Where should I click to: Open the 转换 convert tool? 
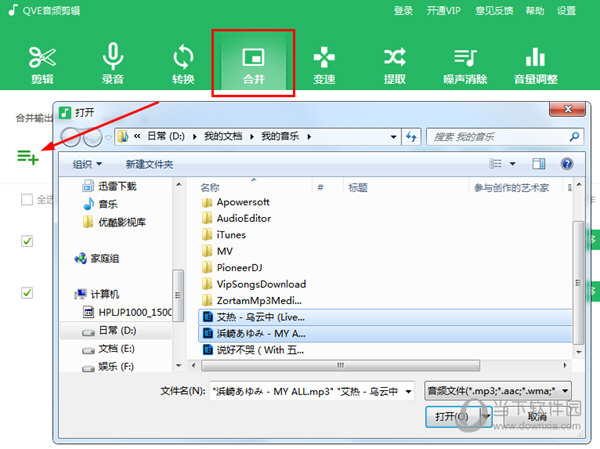[183, 64]
